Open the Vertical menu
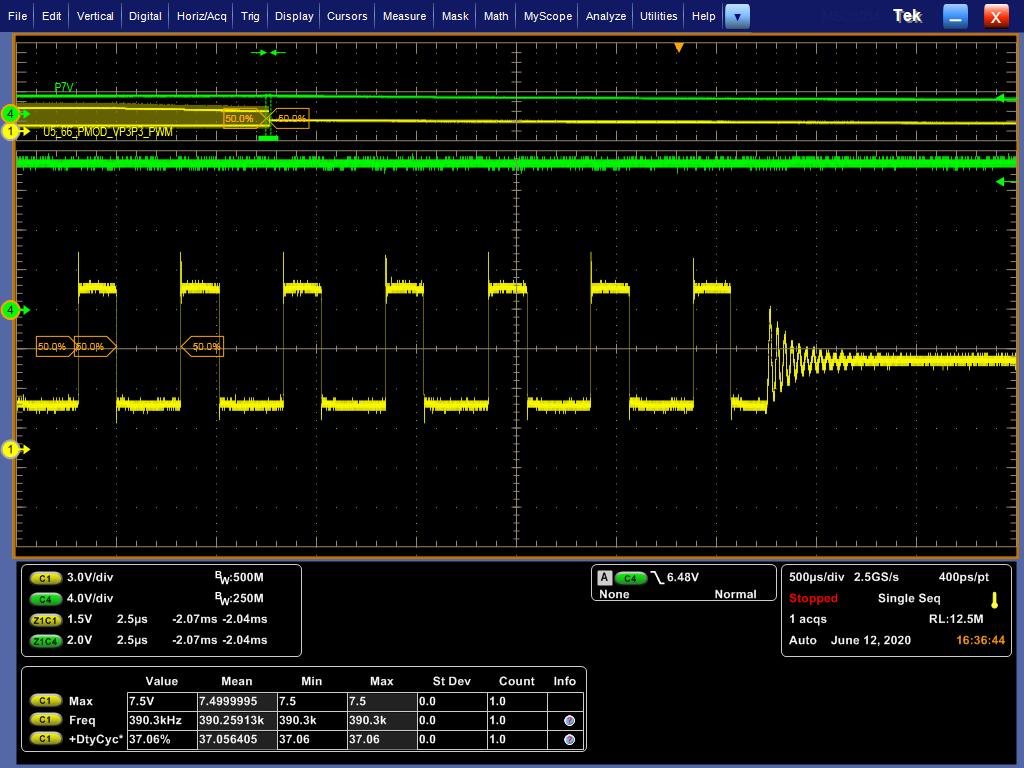This screenshot has width=1024, height=768. click(95, 16)
